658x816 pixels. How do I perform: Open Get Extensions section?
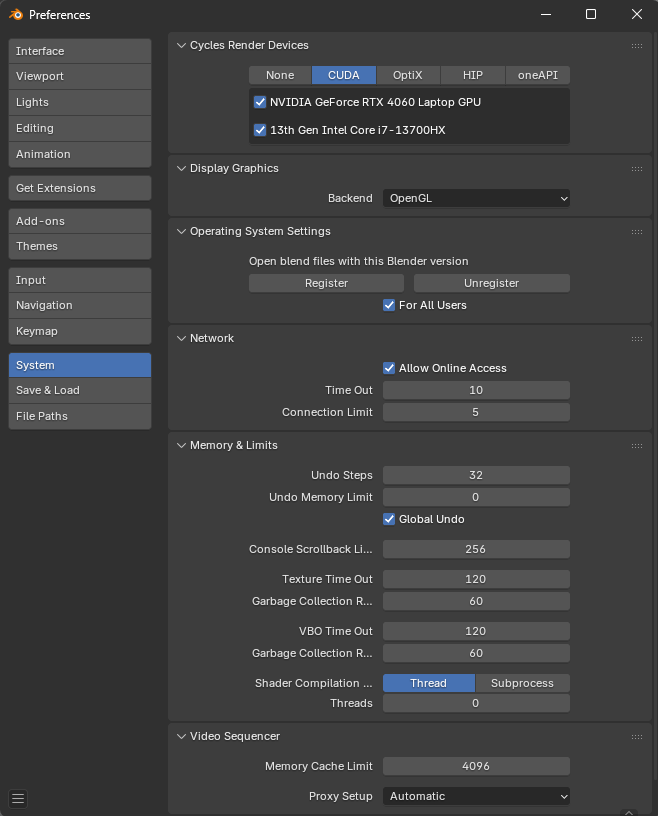point(80,188)
